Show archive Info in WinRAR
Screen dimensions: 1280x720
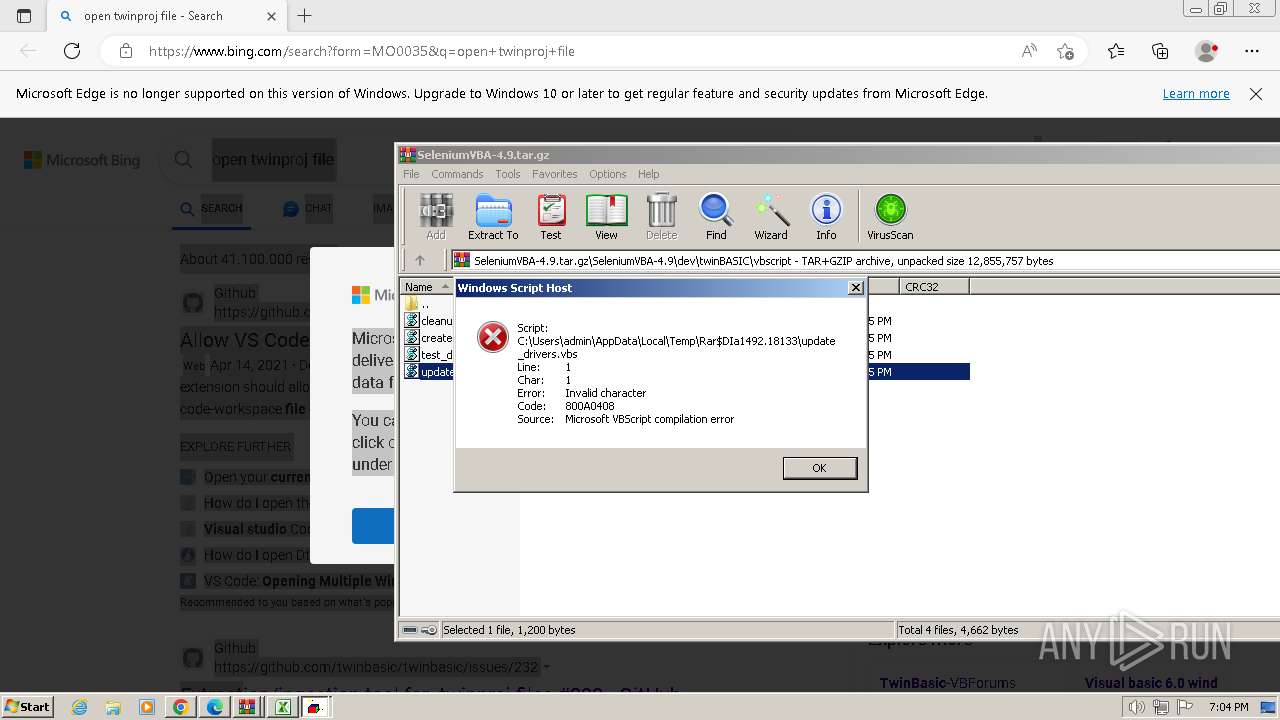coord(826,217)
